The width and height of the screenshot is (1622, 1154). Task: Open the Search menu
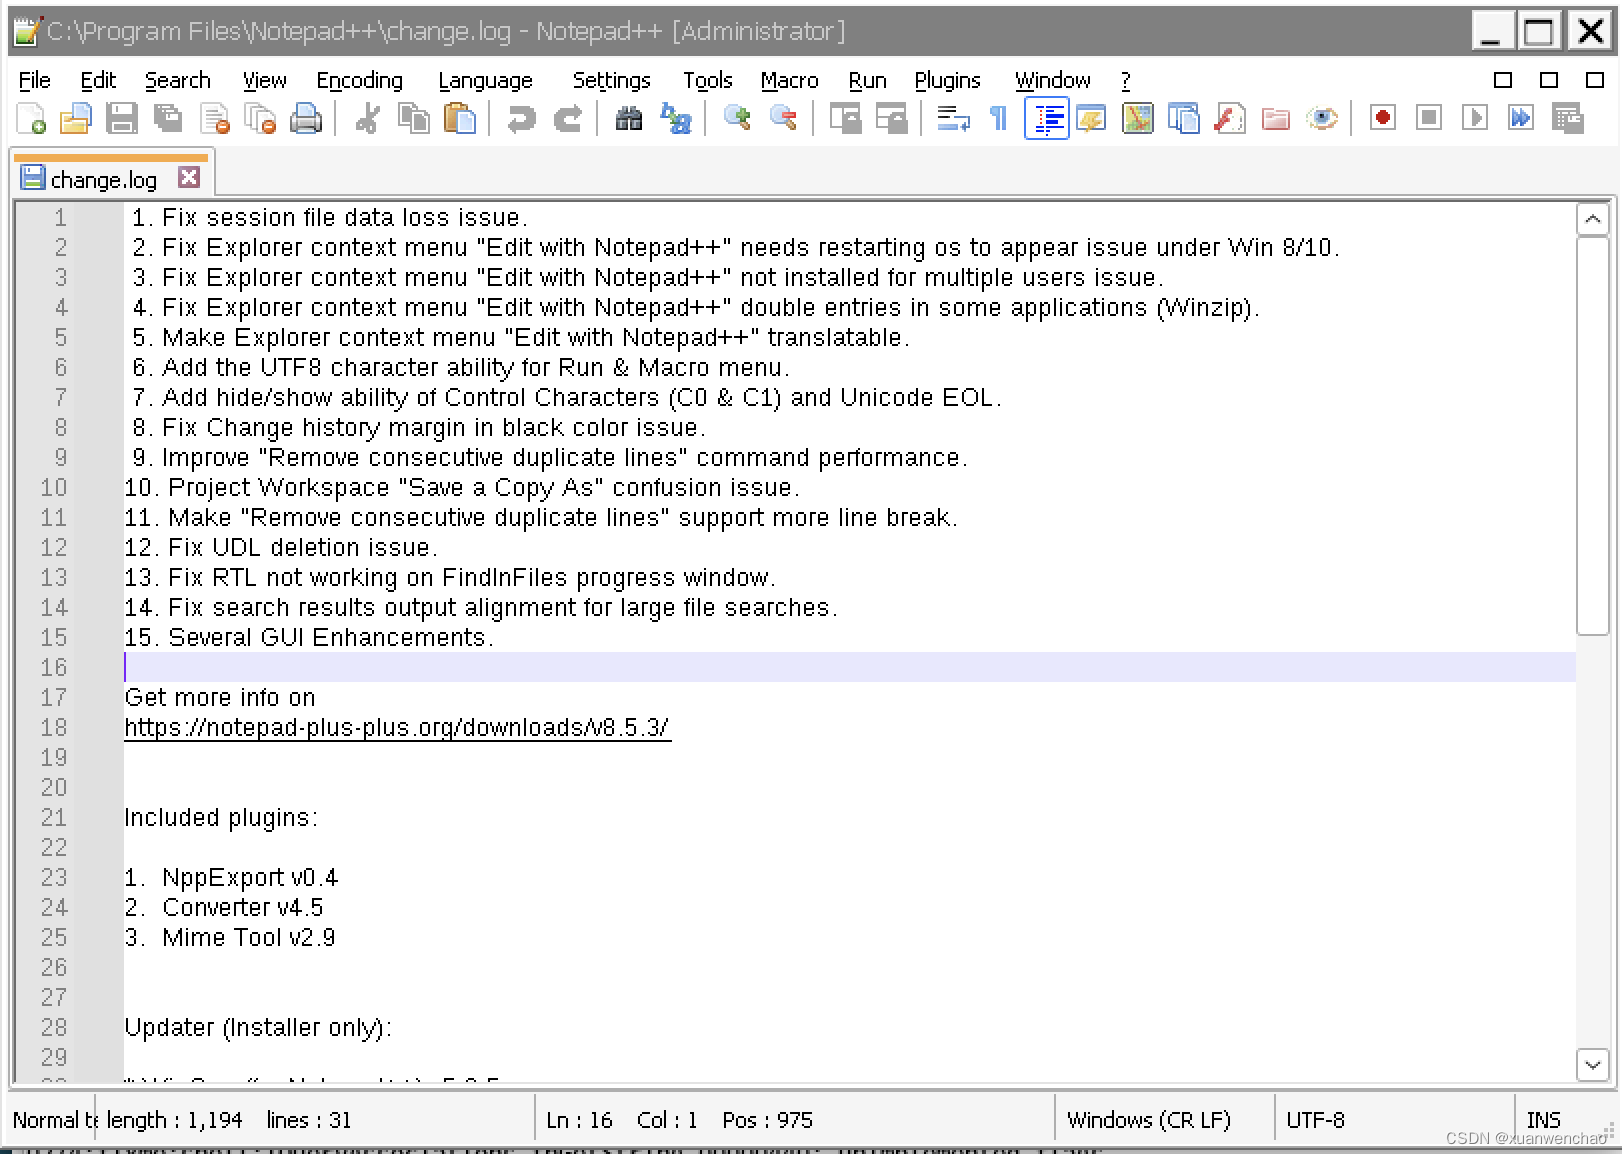pyautogui.click(x=178, y=80)
